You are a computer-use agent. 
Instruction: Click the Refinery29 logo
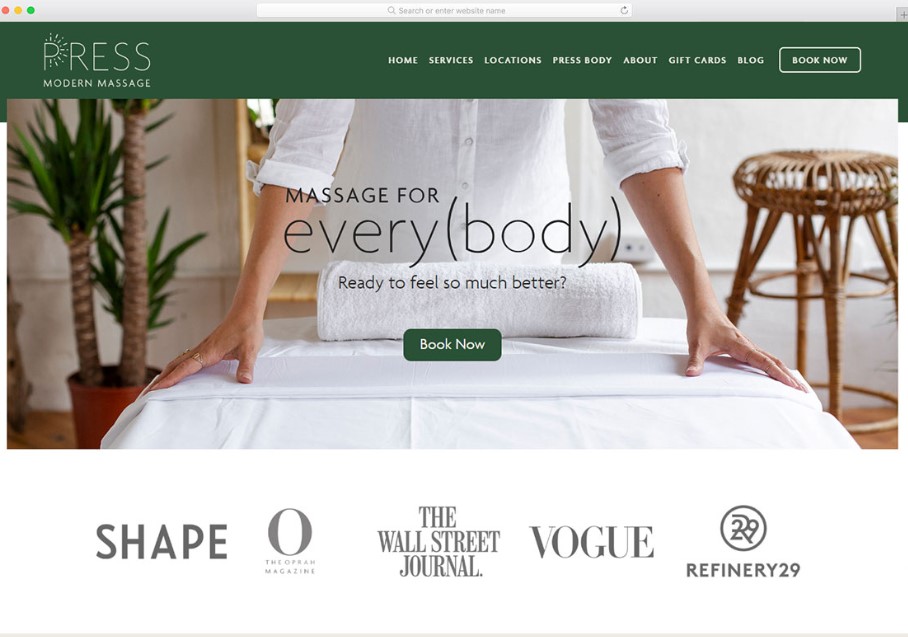click(743, 541)
